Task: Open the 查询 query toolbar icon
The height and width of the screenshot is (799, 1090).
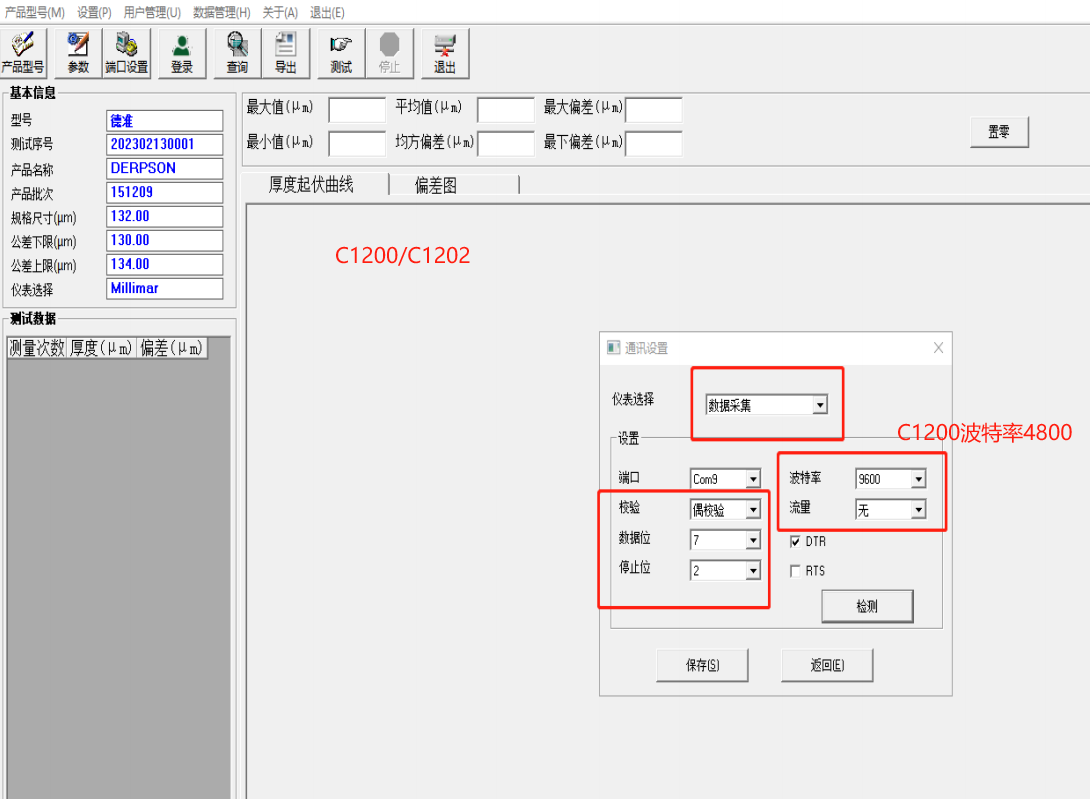Action: point(237,53)
